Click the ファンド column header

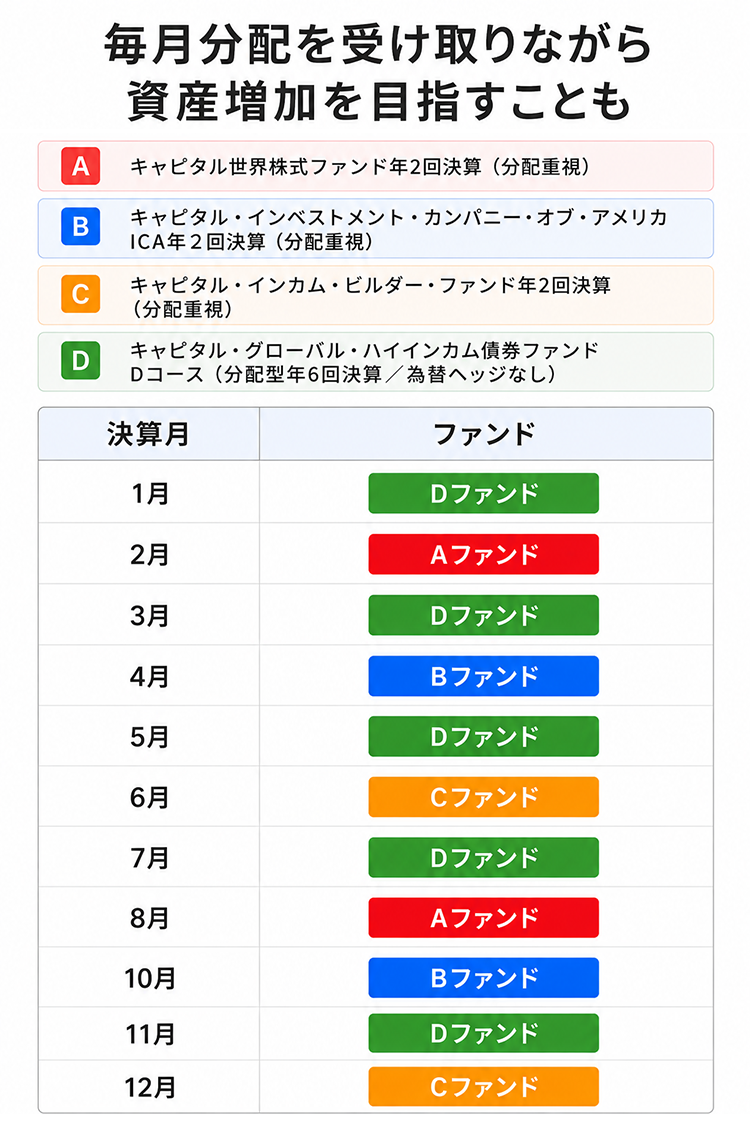486,434
